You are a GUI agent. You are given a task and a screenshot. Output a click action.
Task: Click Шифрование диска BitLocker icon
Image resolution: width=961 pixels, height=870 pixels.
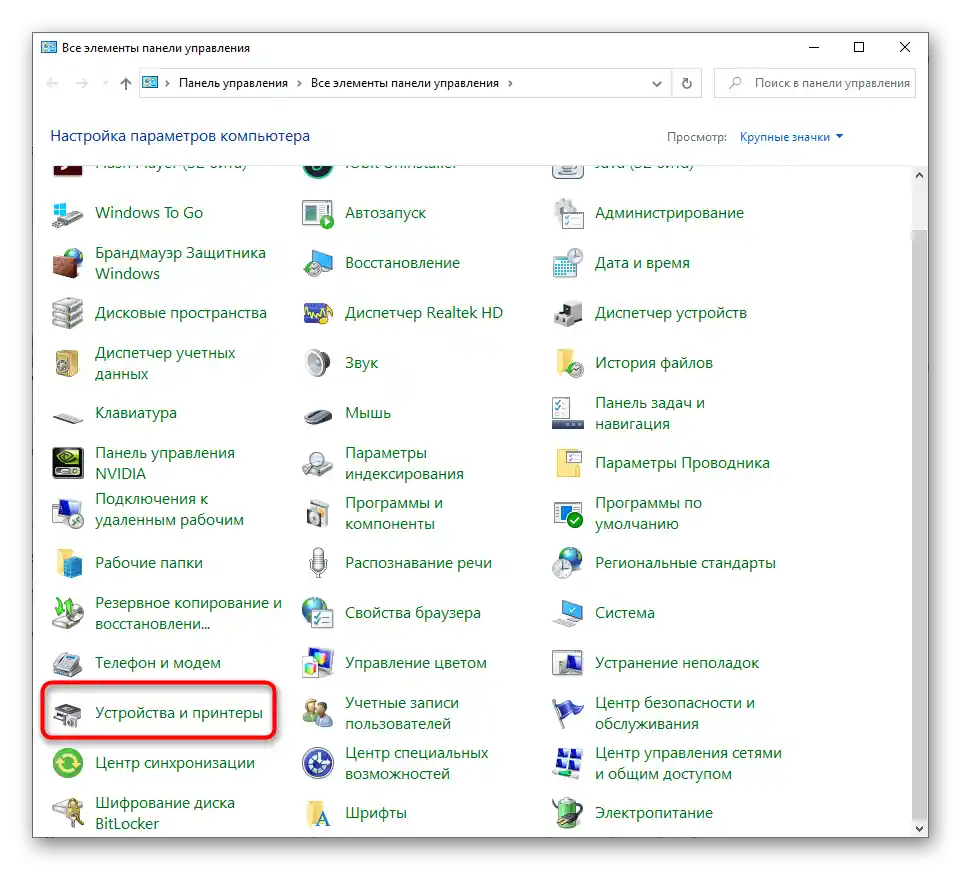(x=67, y=813)
